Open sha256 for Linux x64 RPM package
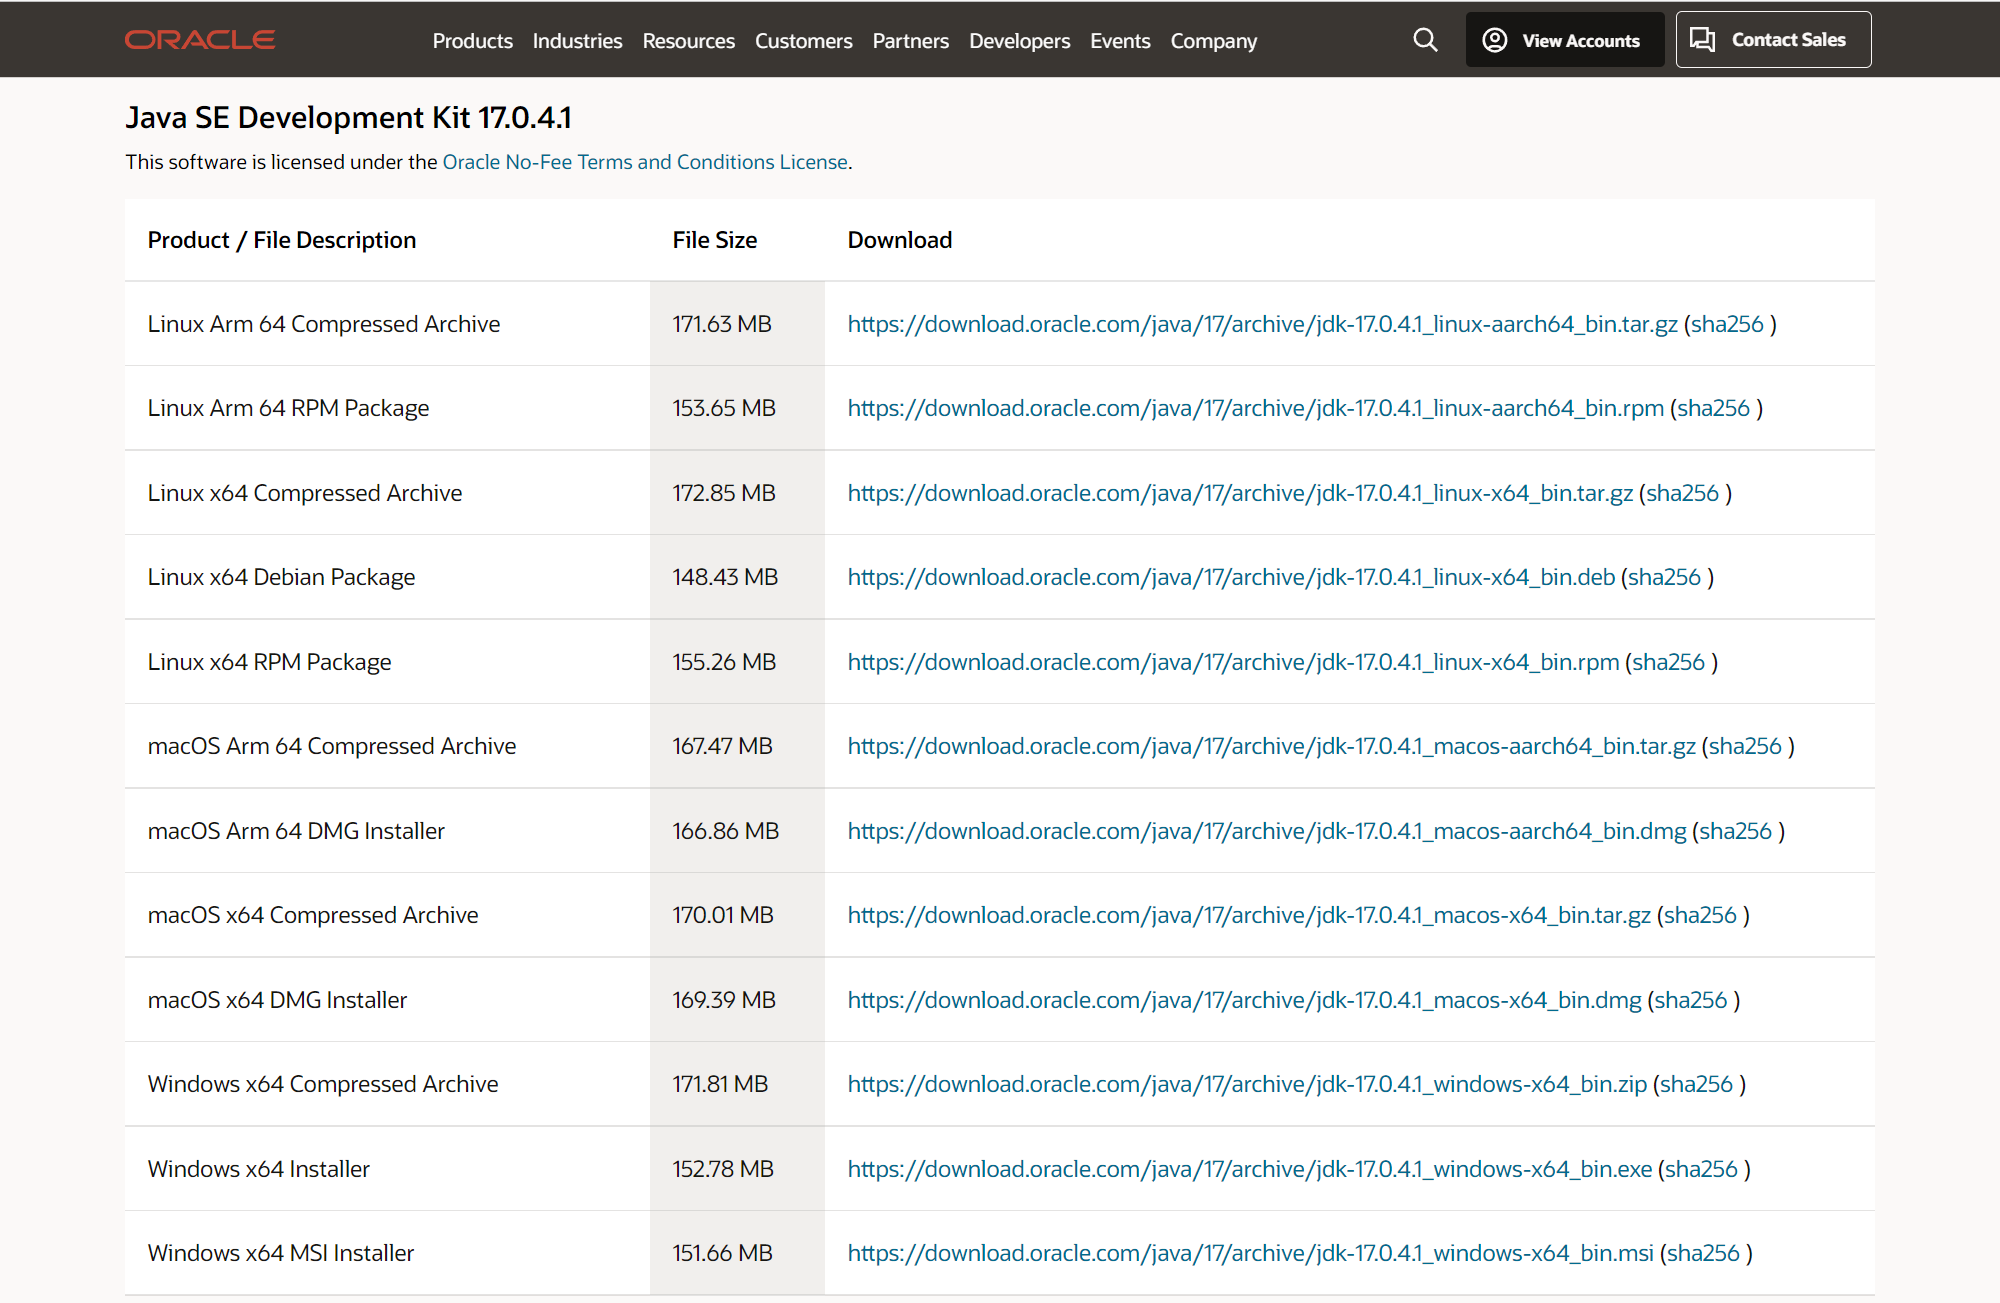This screenshot has height=1303, width=2000. [1668, 662]
